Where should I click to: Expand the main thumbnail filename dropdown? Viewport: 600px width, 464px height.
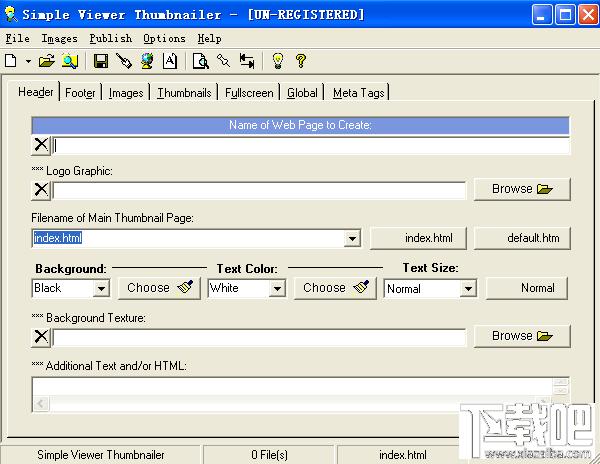(352, 239)
